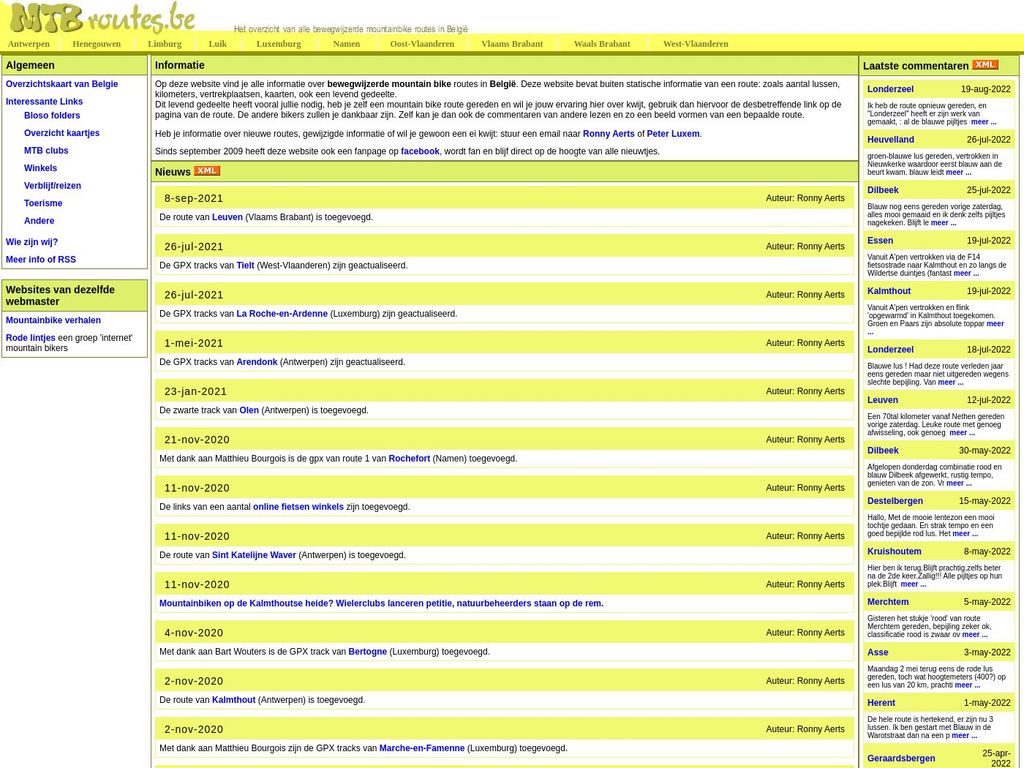Click 'meer ...' in the Merchtem comment
1024x768 pixels.
coord(975,635)
